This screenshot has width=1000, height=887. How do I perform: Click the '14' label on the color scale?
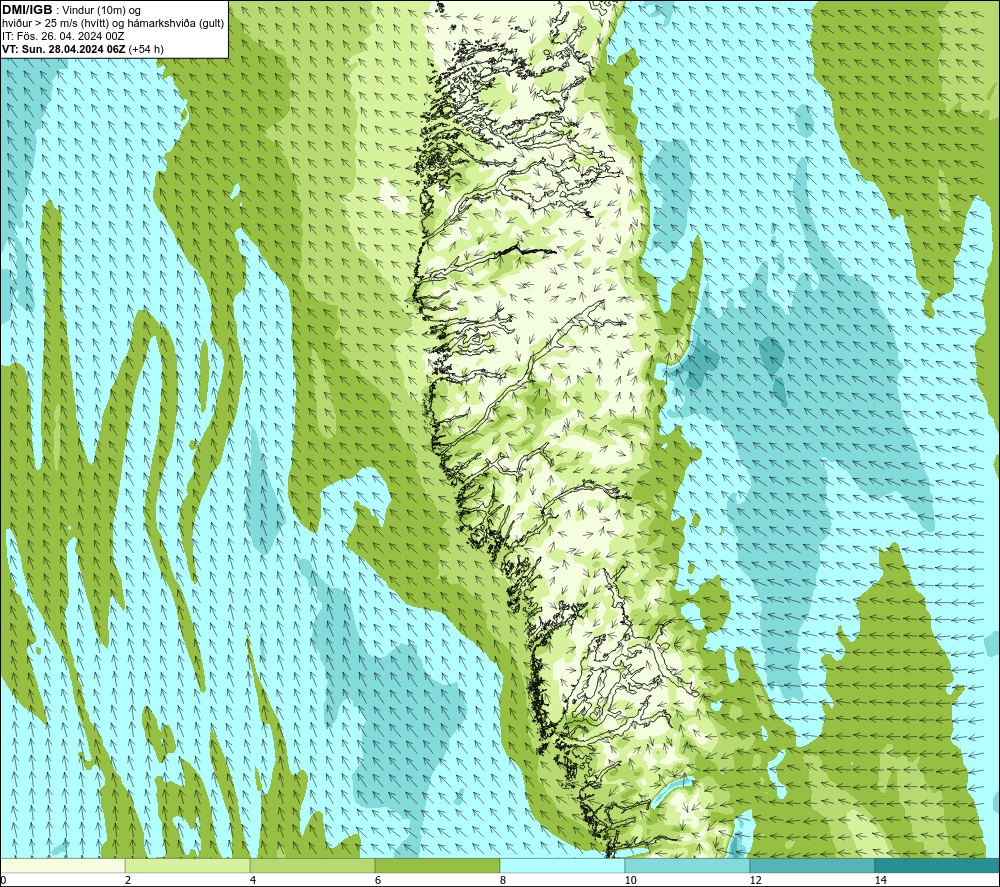(881, 880)
